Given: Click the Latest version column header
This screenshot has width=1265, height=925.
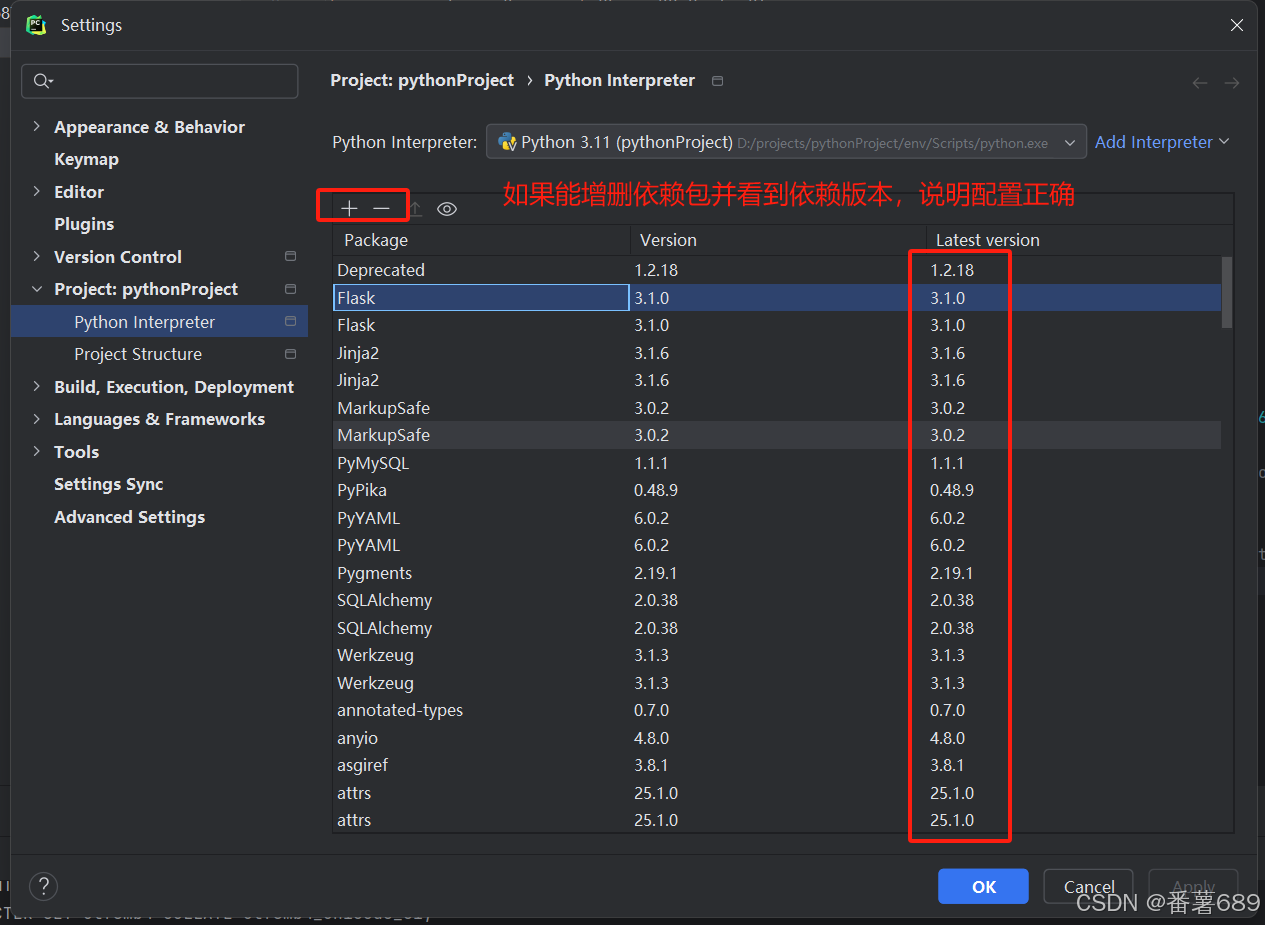Looking at the screenshot, I should point(1078,240).
